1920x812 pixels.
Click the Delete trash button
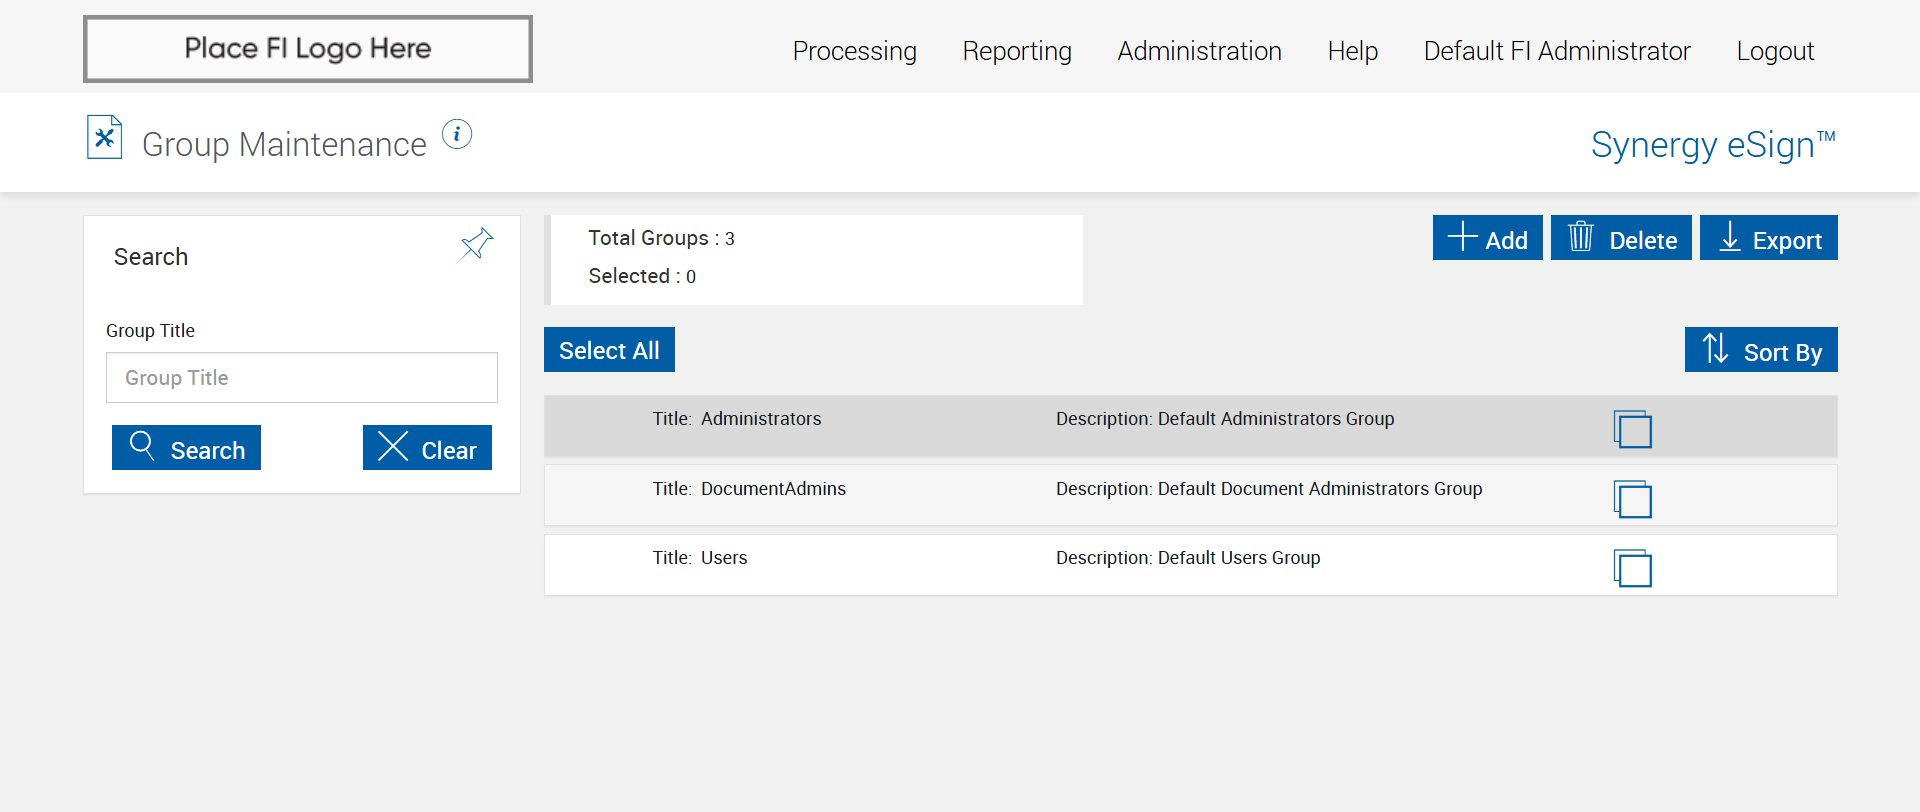click(1620, 238)
